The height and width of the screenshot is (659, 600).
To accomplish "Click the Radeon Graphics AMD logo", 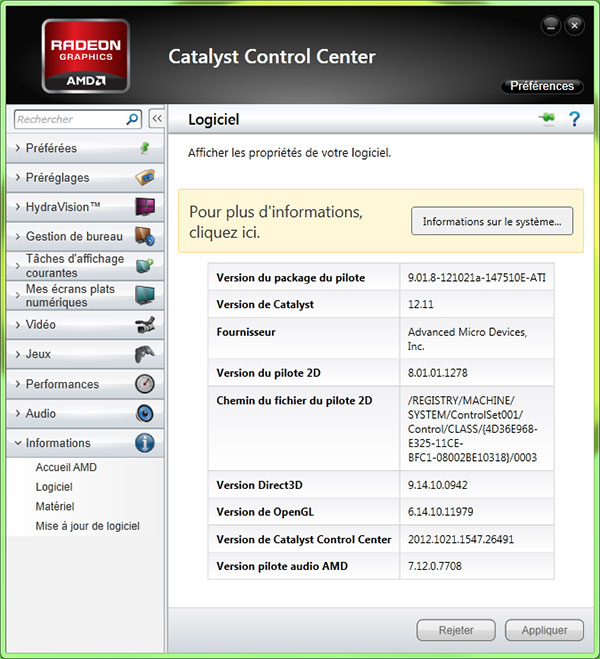I will 86,56.
